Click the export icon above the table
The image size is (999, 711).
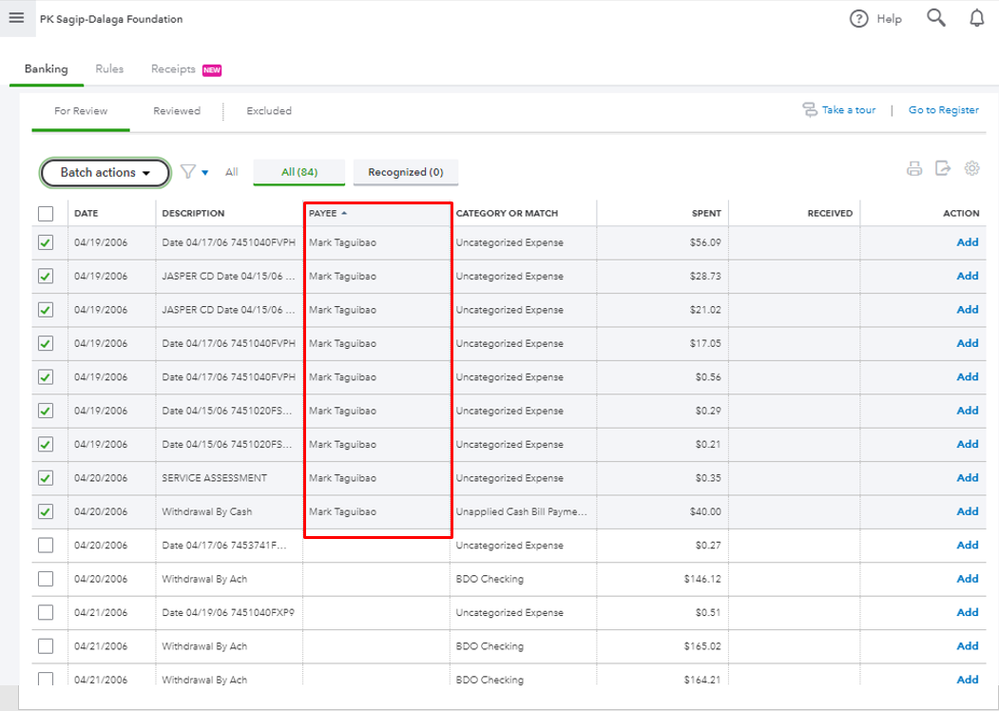point(943,169)
